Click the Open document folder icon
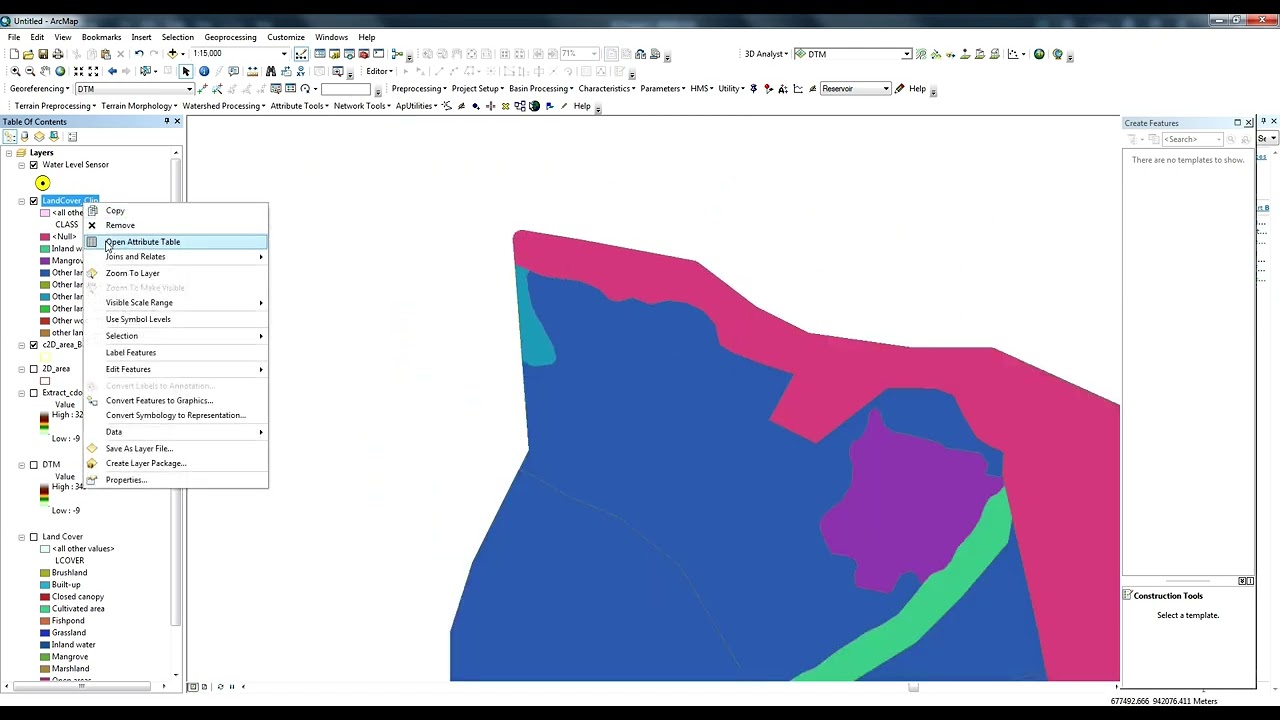The image size is (1280, 720). pos(29,54)
